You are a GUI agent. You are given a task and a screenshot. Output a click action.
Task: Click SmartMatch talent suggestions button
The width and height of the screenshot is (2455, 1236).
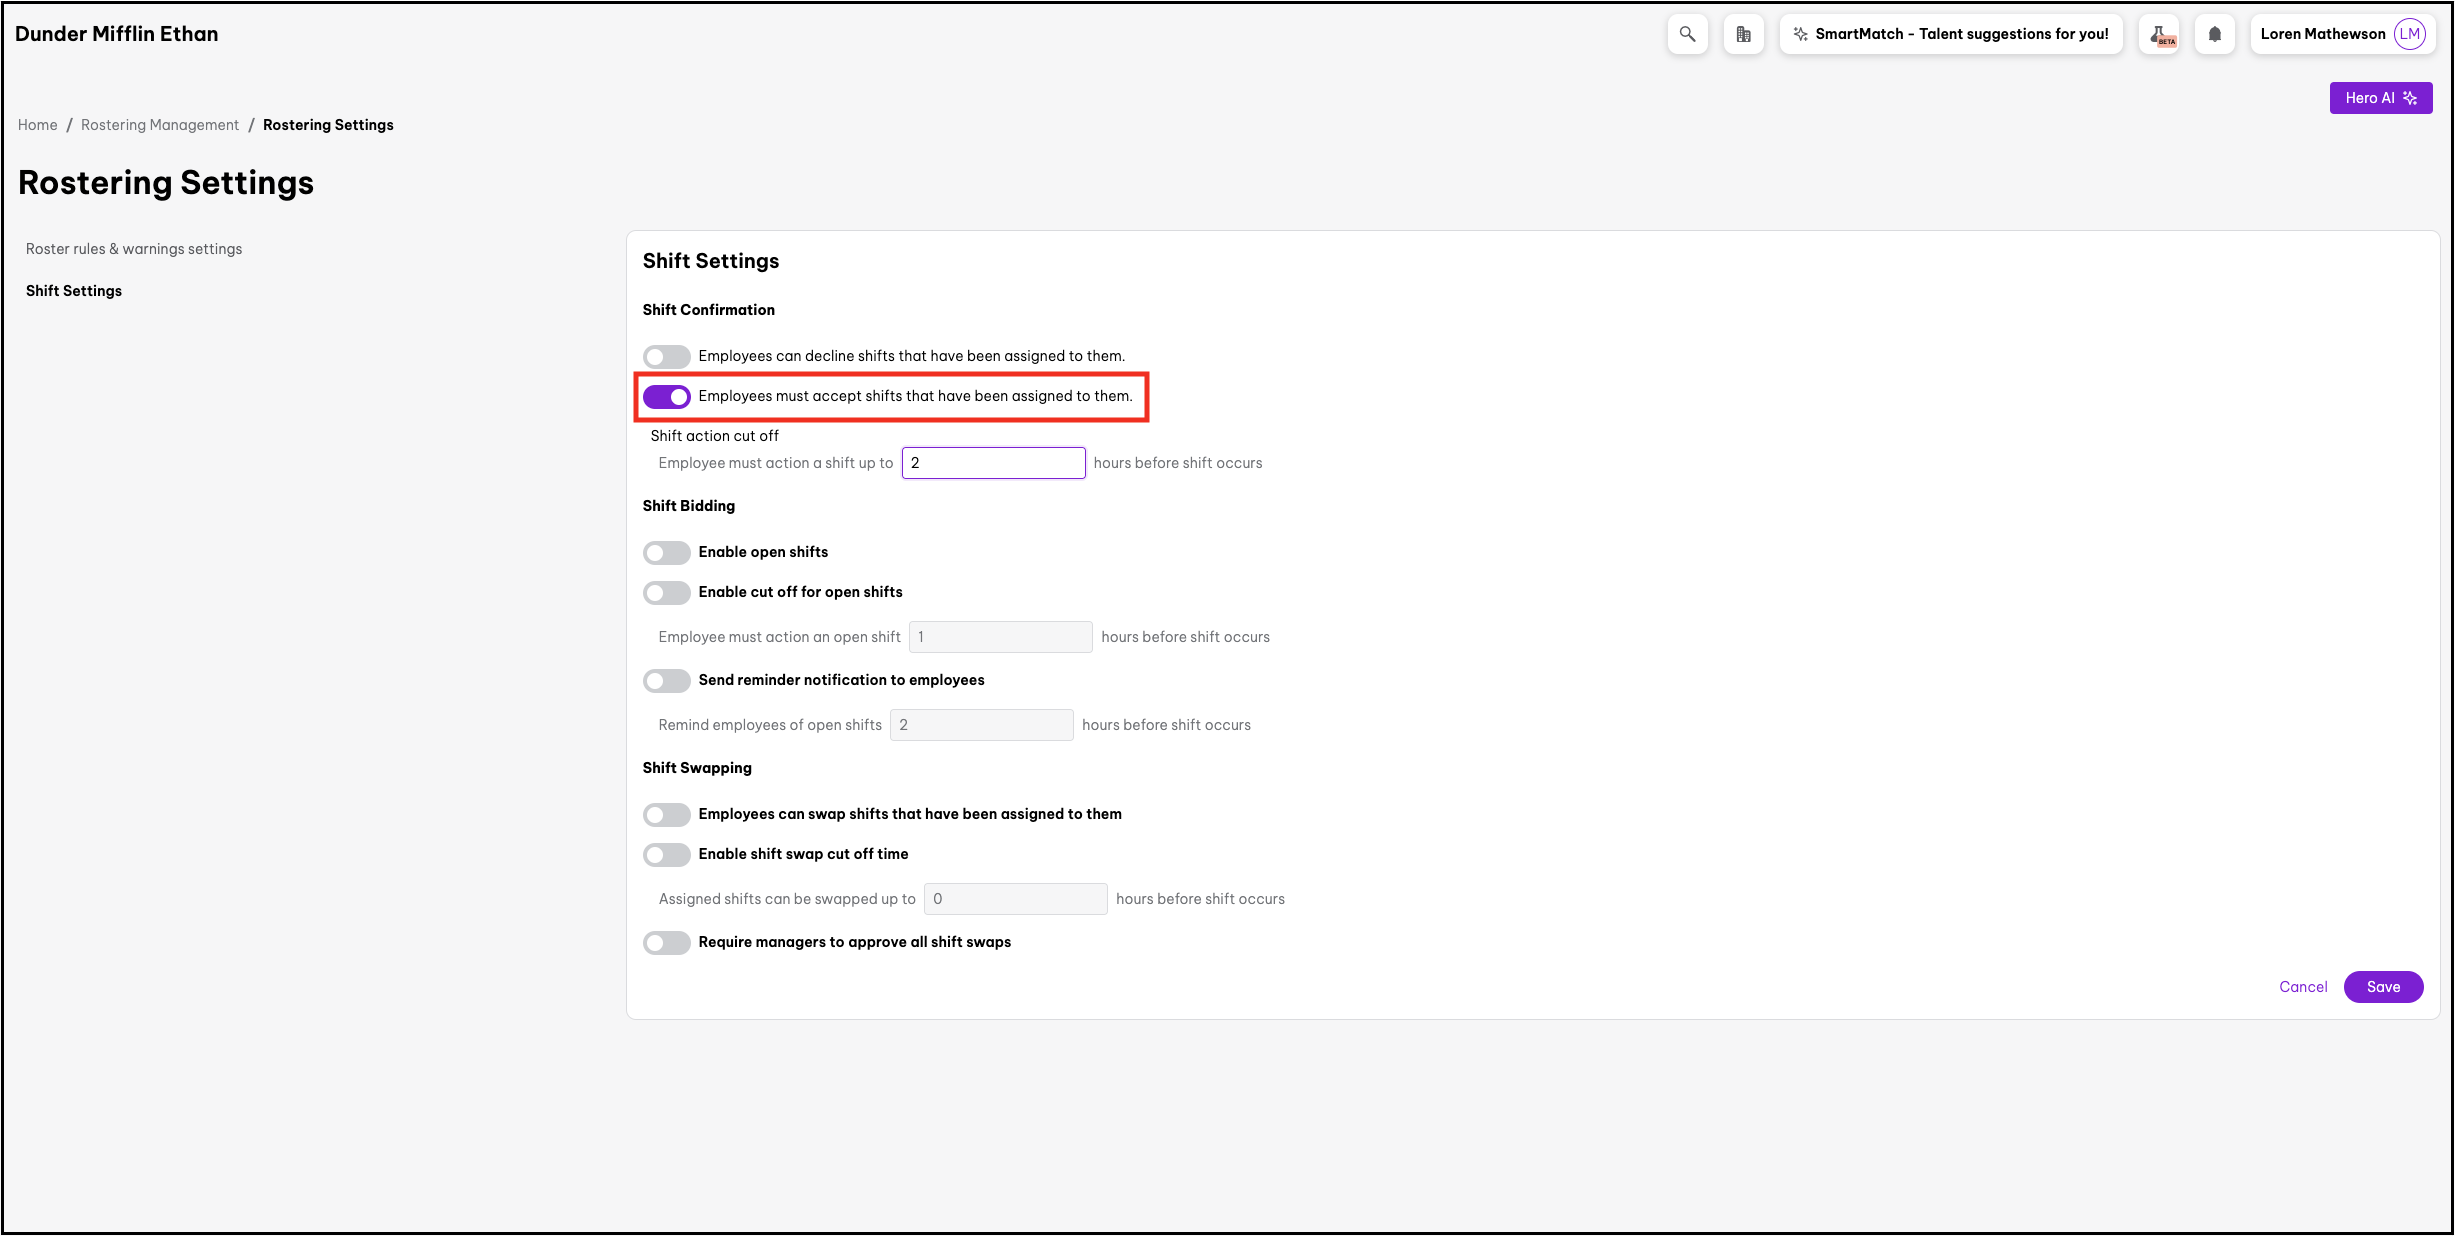[1950, 34]
